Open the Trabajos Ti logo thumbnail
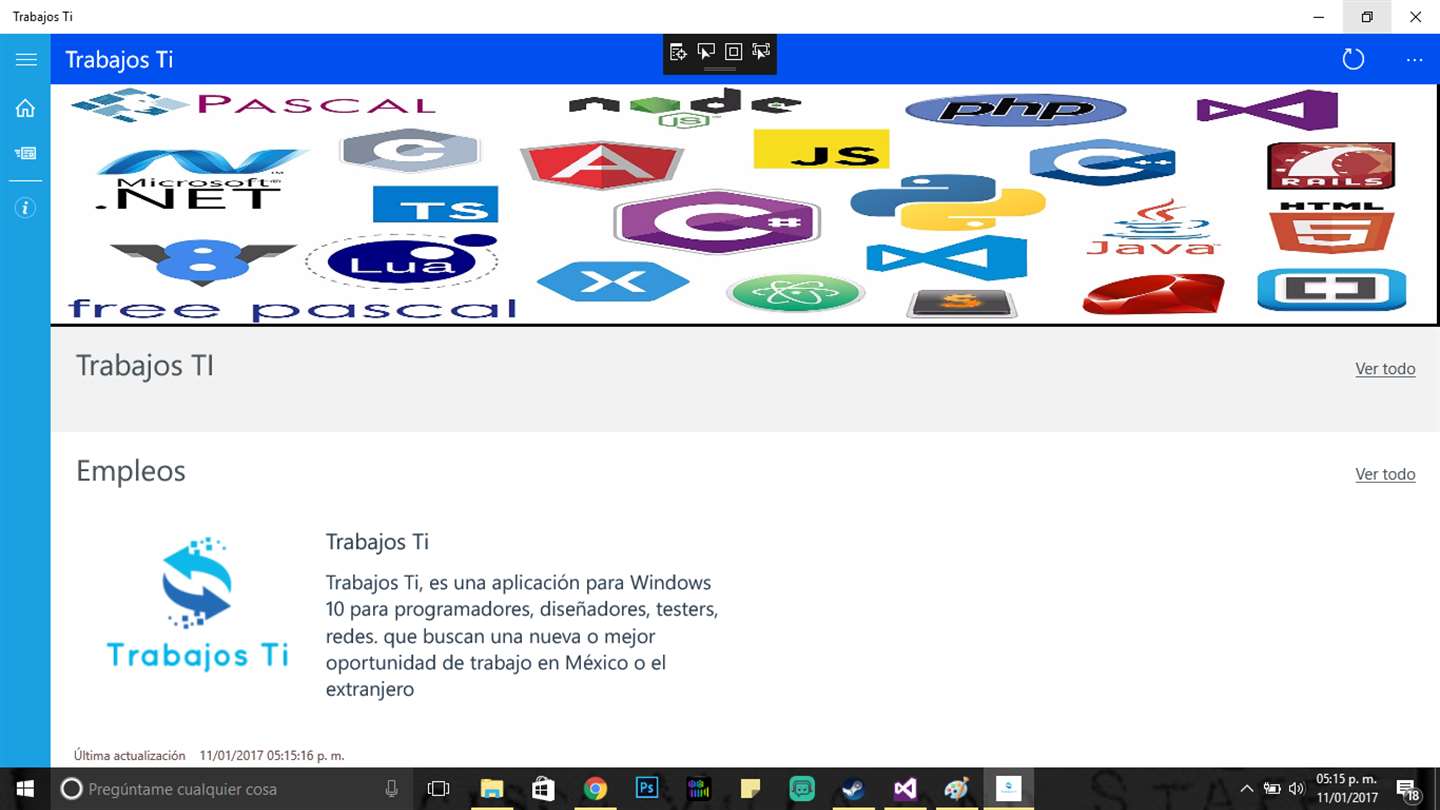The image size is (1440, 810). click(x=198, y=605)
